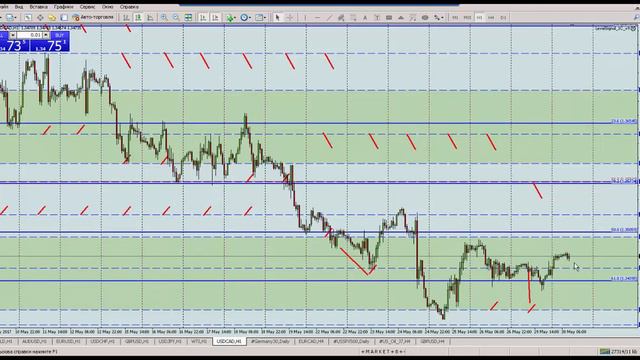Open the Графики menu

pos(64,7)
